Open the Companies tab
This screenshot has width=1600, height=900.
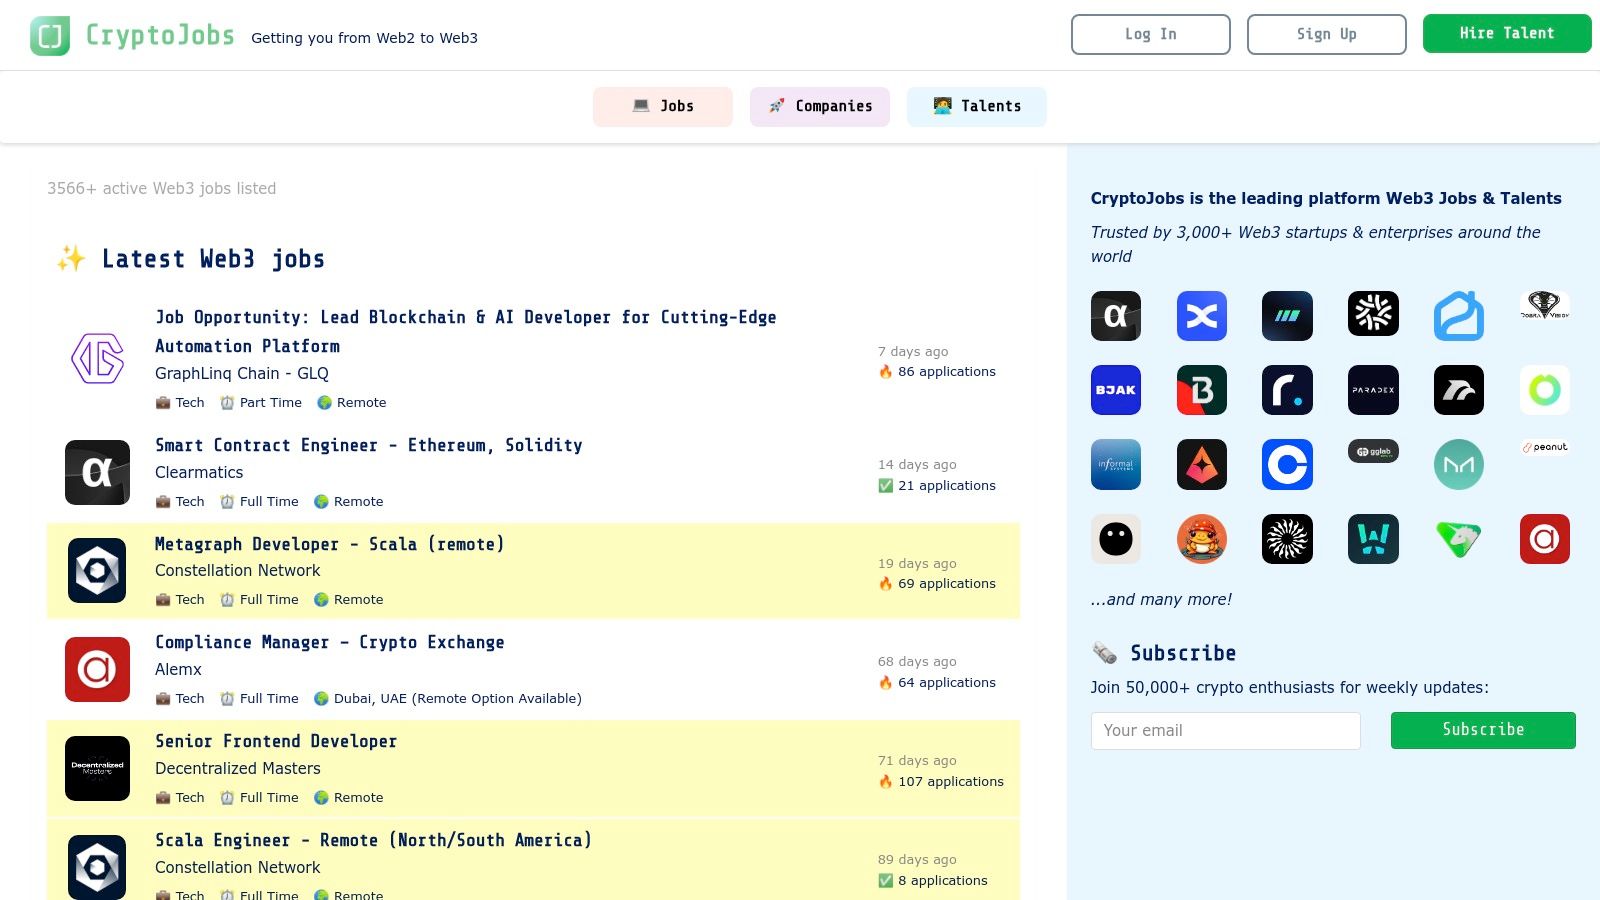[x=820, y=107]
